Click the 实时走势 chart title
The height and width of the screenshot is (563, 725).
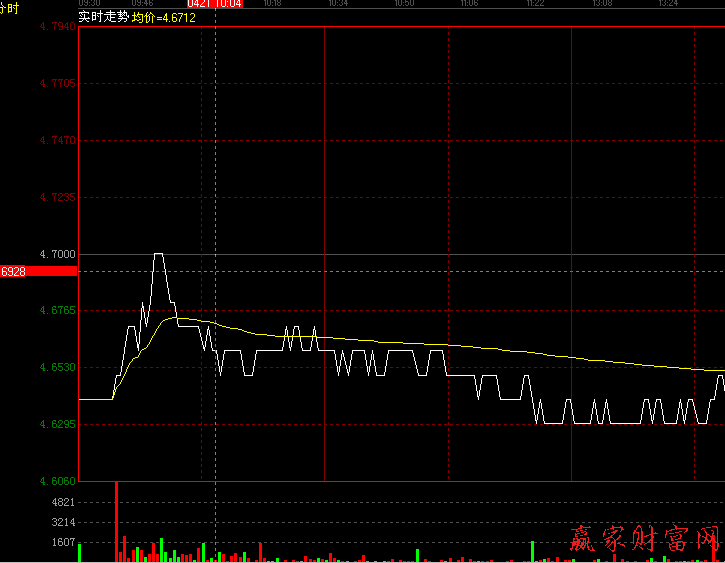(x=104, y=17)
